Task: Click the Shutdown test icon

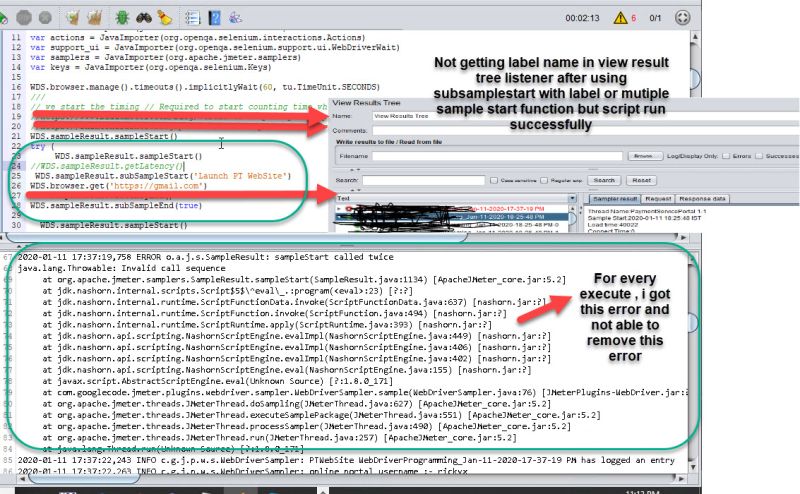Action: pos(45,18)
